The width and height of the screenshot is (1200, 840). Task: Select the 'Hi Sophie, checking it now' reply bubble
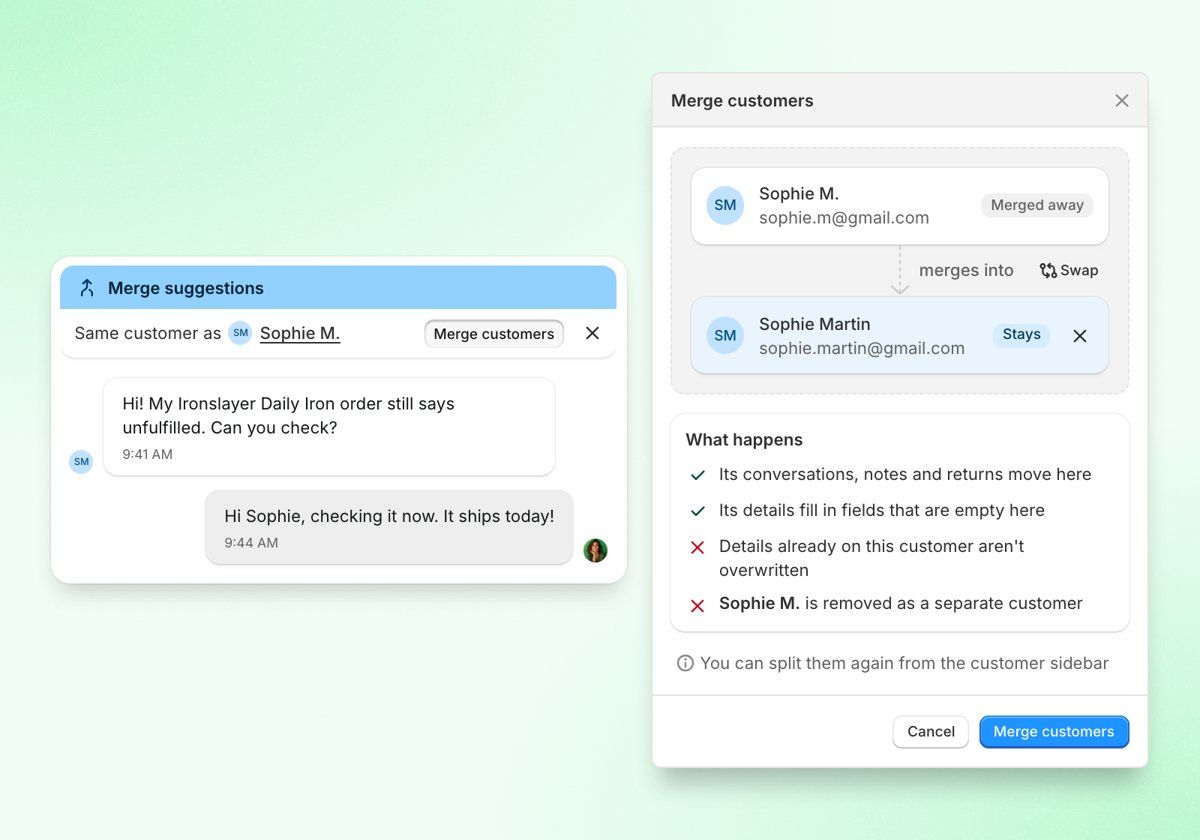coord(389,527)
